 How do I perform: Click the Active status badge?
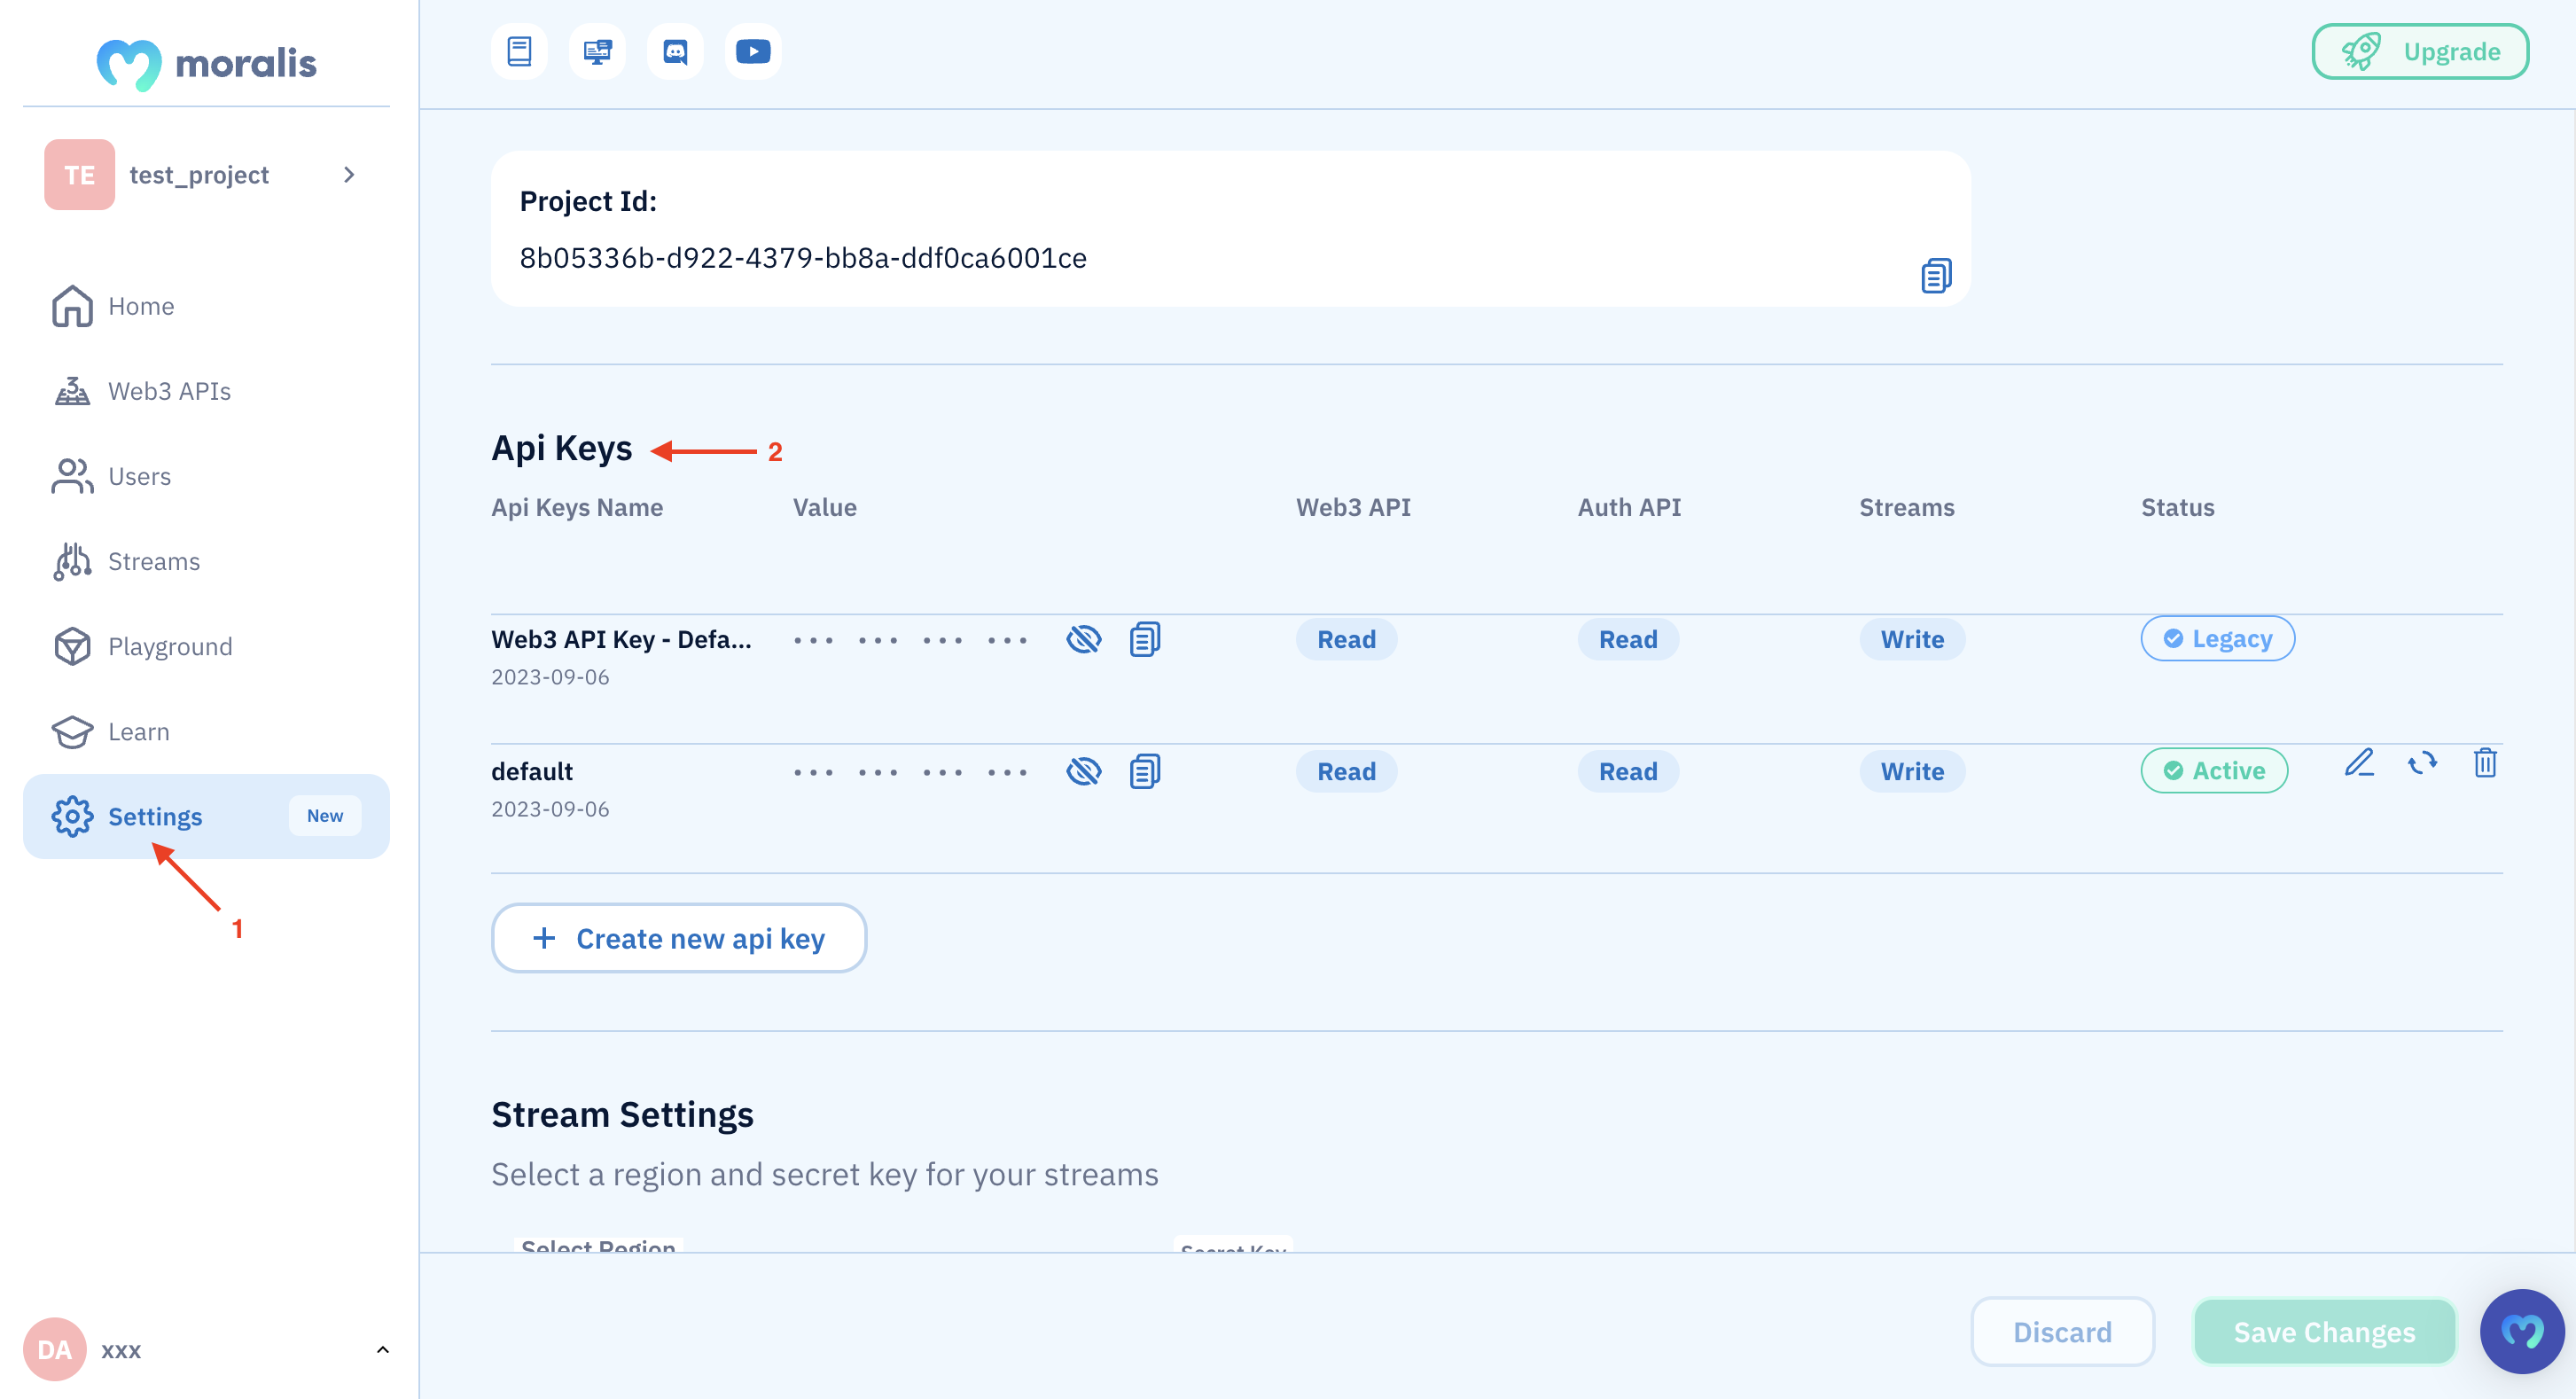2214,770
